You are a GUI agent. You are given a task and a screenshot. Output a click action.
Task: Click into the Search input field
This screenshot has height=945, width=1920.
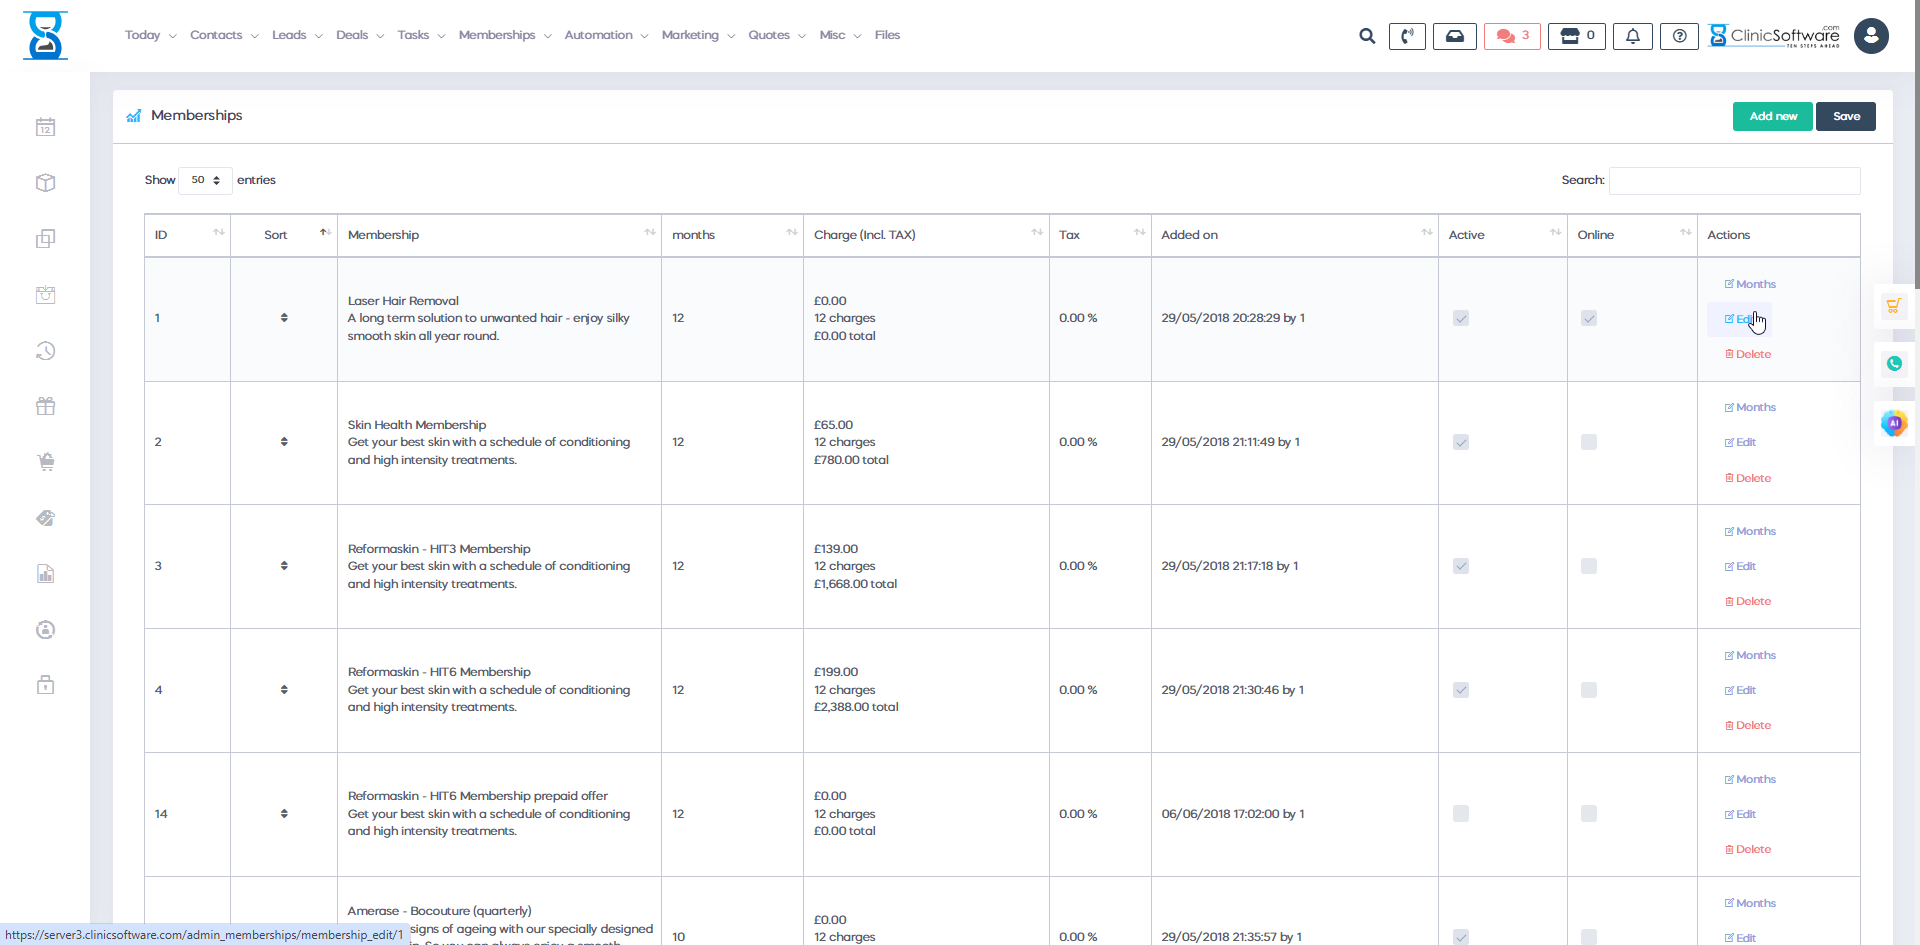coord(1734,180)
